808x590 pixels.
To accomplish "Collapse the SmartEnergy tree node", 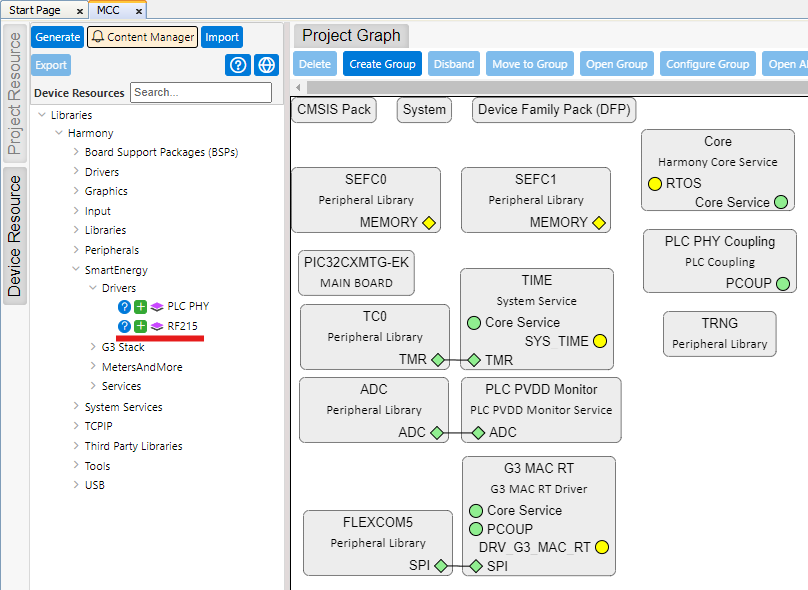I will tap(76, 270).
